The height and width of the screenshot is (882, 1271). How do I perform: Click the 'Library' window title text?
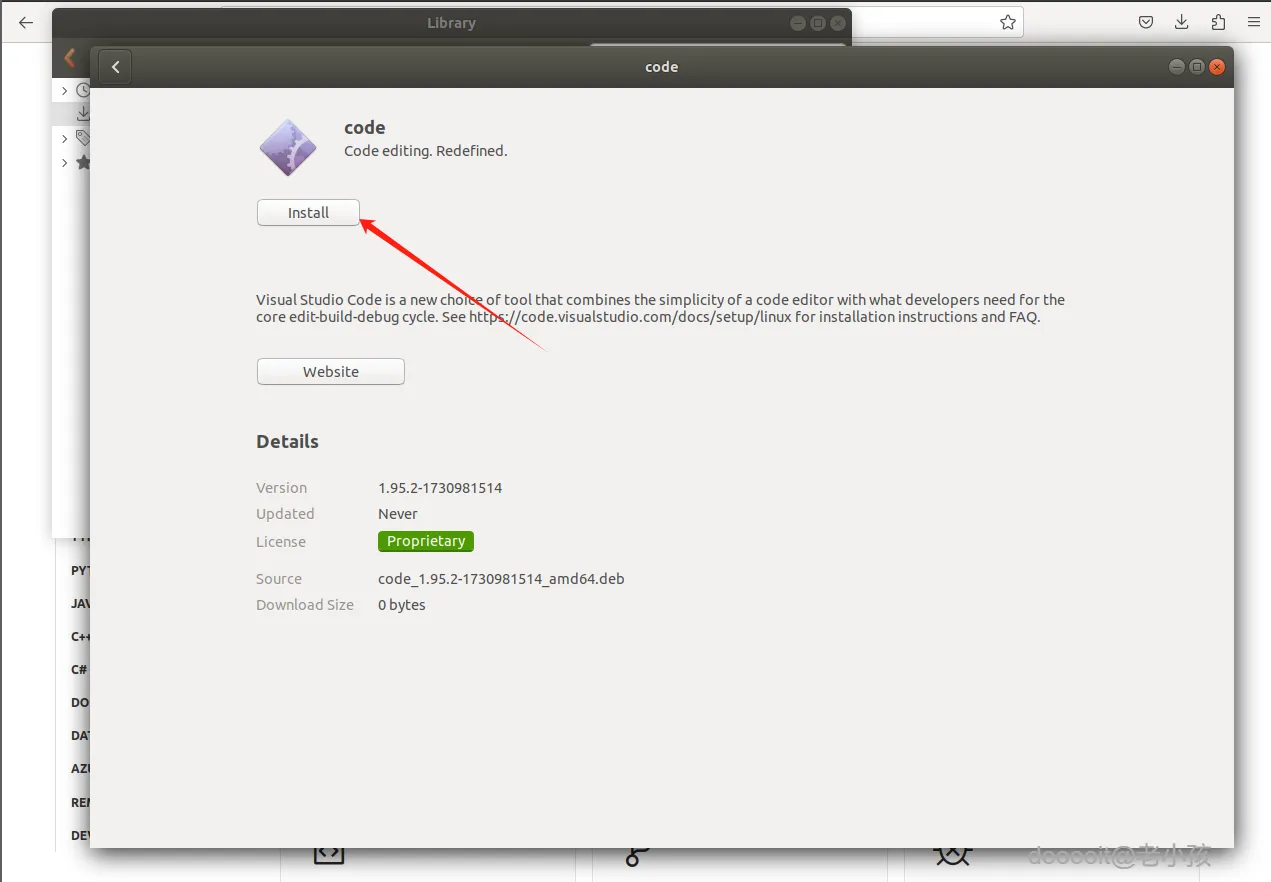tap(451, 23)
